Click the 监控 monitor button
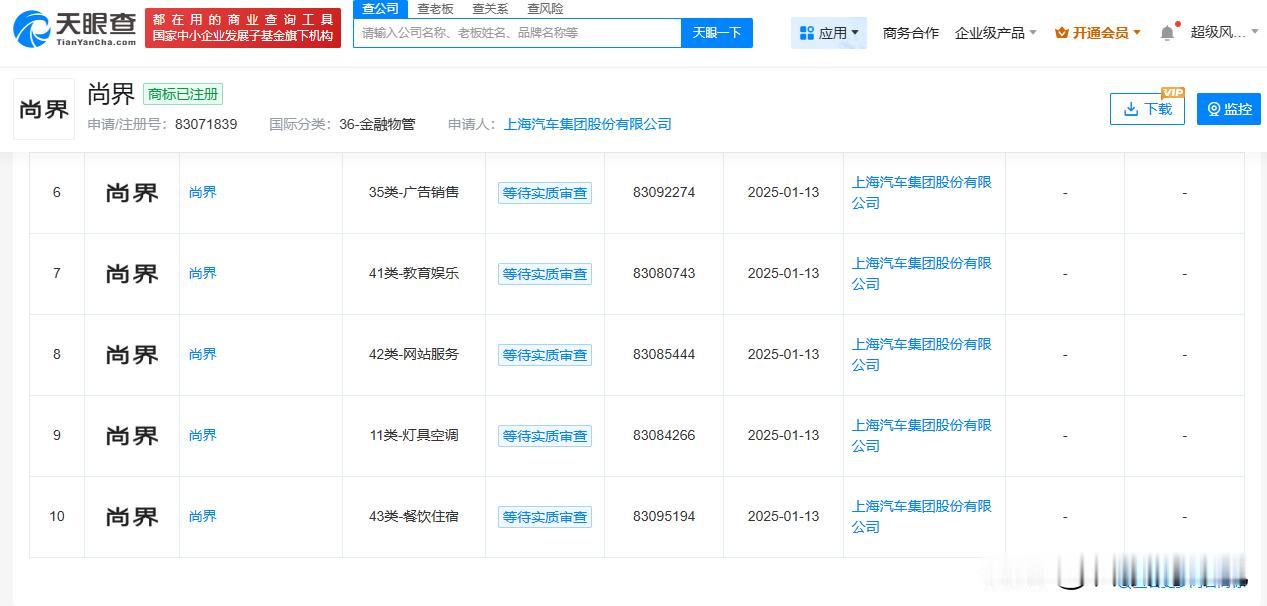Screen dimensions: 1267x606 tap(1229, 109)
